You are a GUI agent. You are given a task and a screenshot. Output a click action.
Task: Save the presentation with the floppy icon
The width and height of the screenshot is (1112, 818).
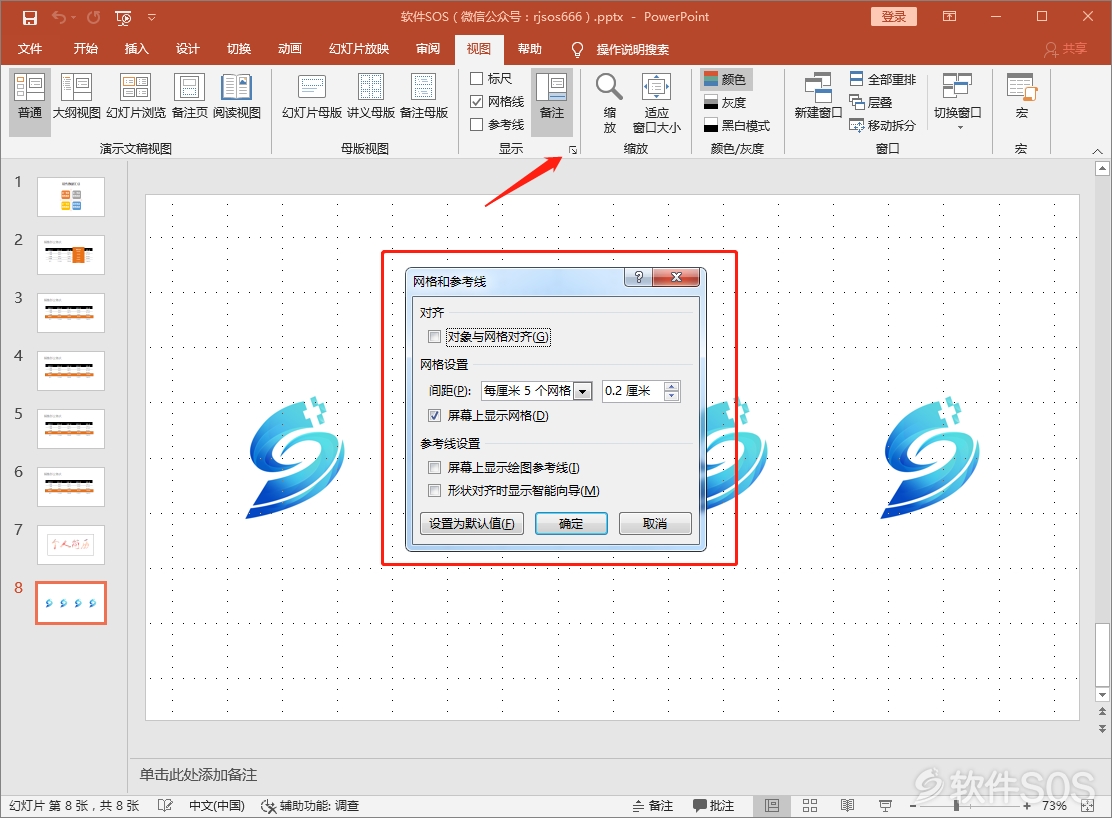click(30, 18)
